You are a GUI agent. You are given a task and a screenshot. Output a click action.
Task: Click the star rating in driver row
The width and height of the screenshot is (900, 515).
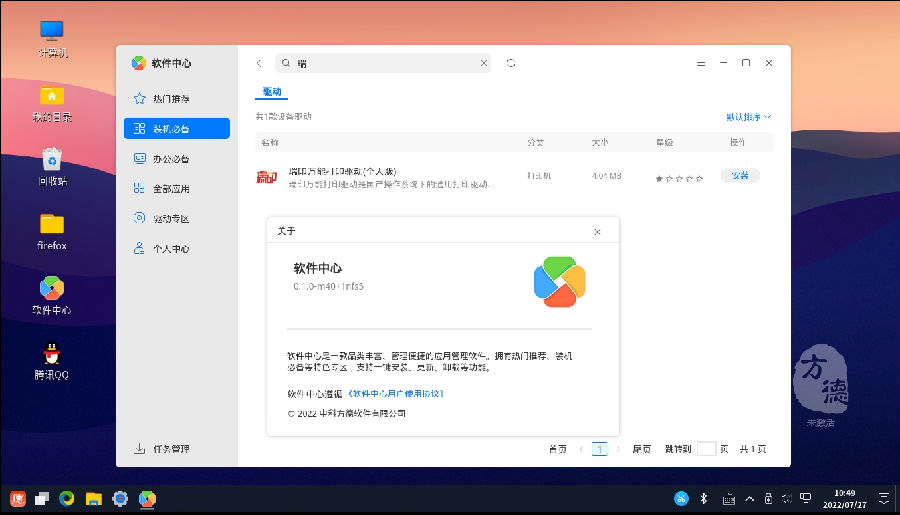679,179
